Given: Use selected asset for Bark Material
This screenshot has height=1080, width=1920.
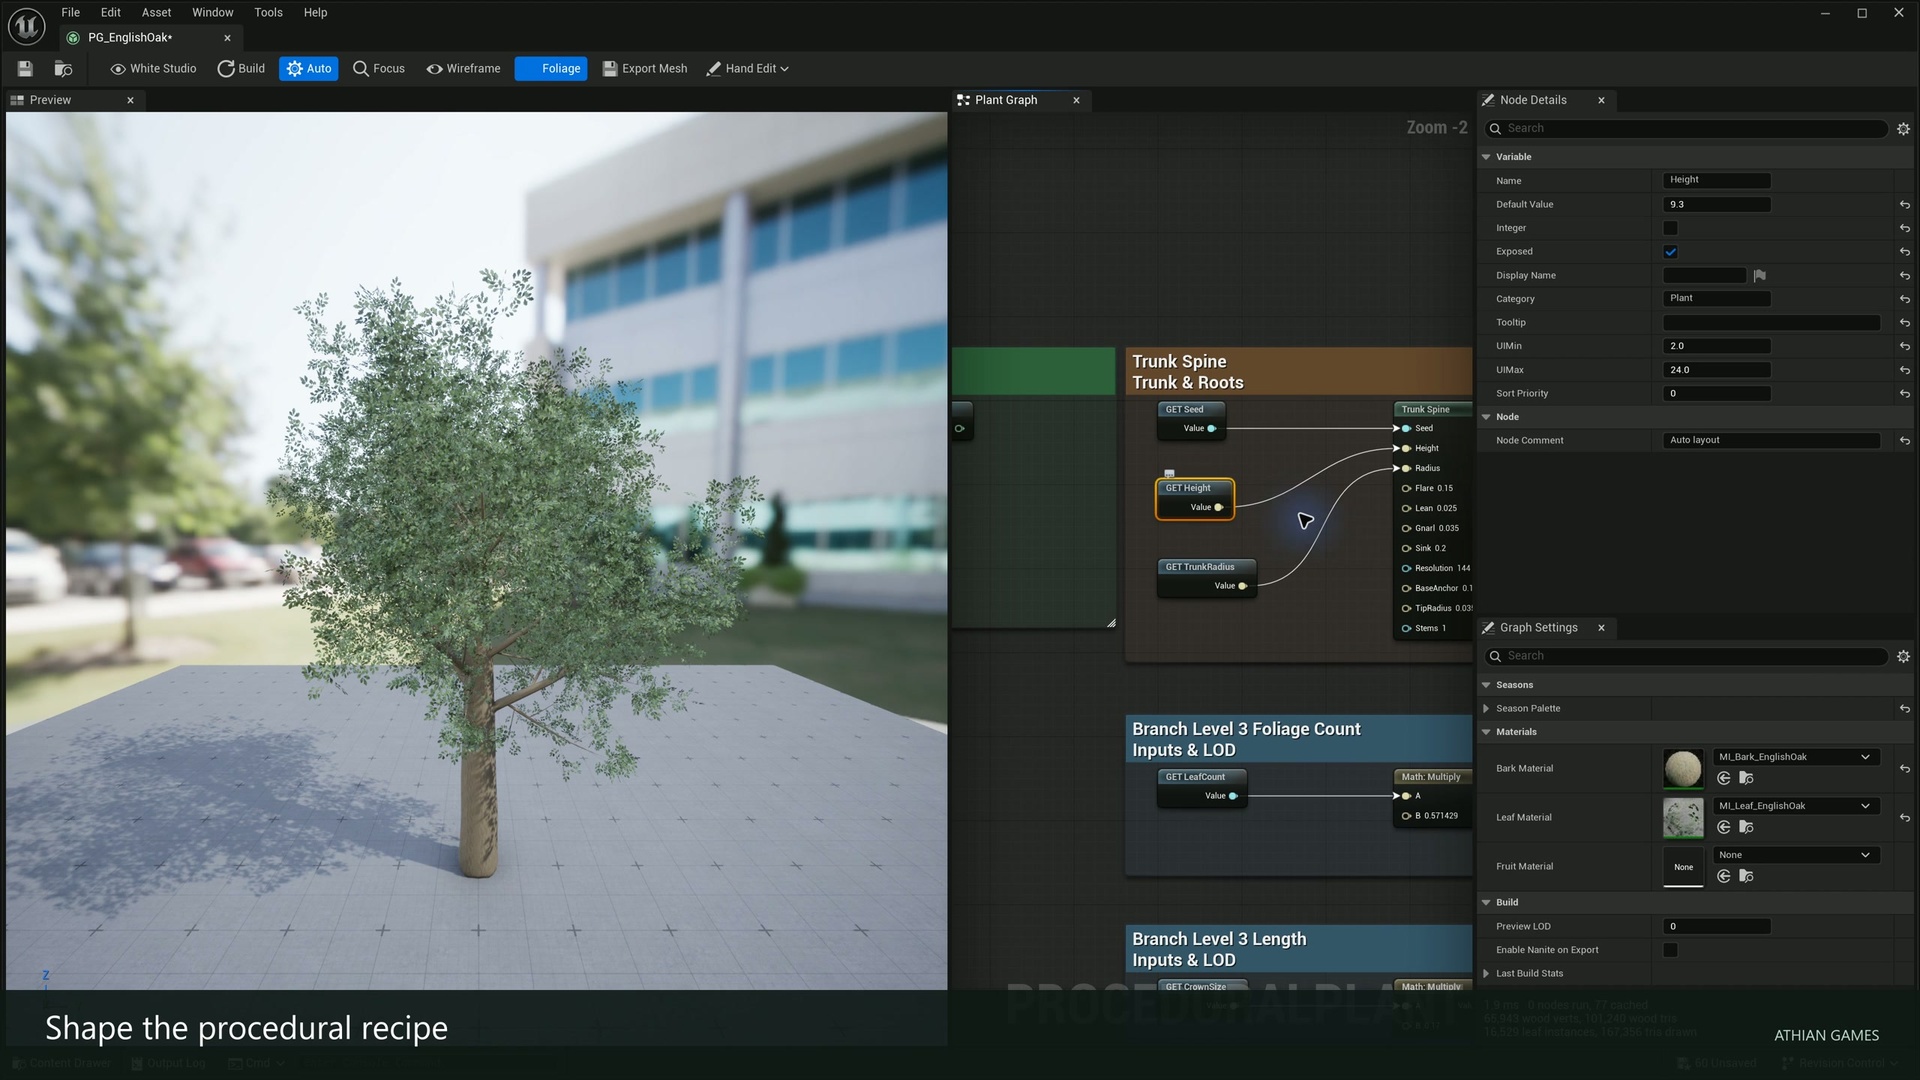Looking at the screenshot, I should point(1724,778).
